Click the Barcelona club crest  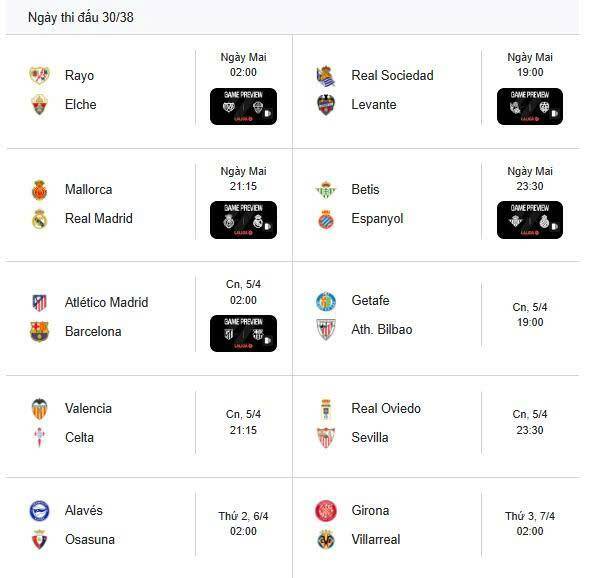click(x=39, y=332)
